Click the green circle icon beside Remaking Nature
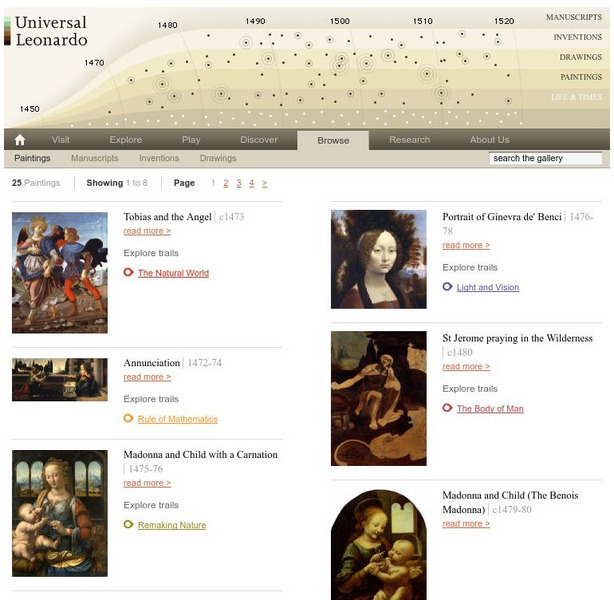Image resolution: width=614 pixels, height=600 pixels. [128, 524]
